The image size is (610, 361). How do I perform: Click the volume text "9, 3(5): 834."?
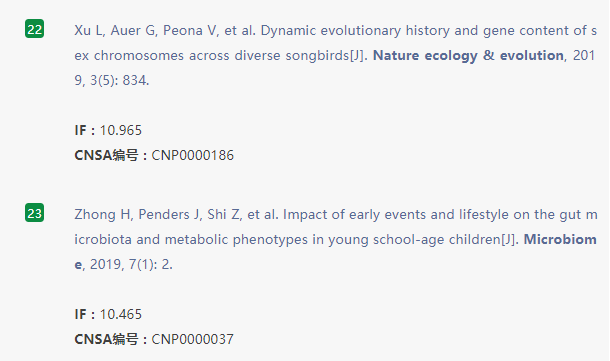[x=112, y=81]
